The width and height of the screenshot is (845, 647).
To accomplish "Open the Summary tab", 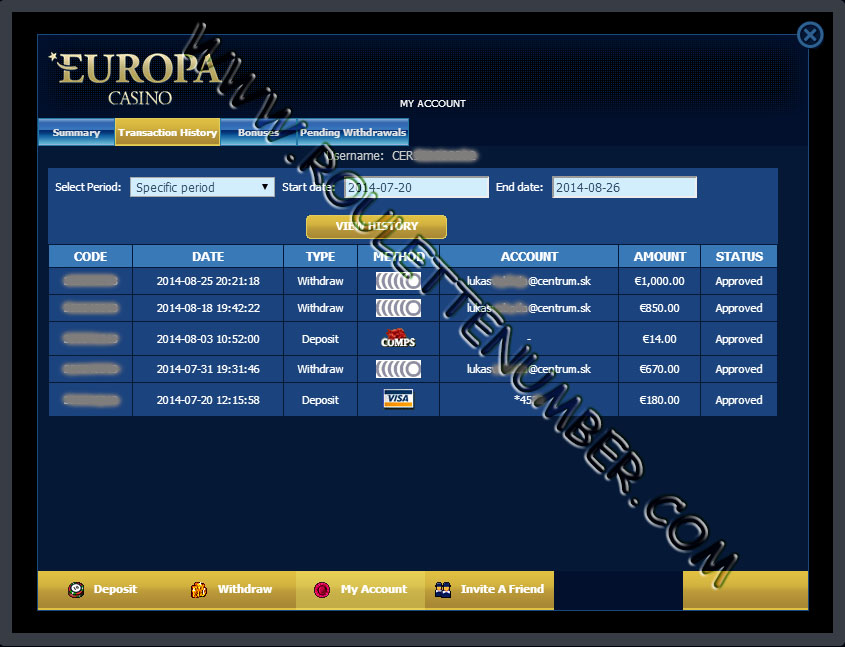I will [76, 133].
